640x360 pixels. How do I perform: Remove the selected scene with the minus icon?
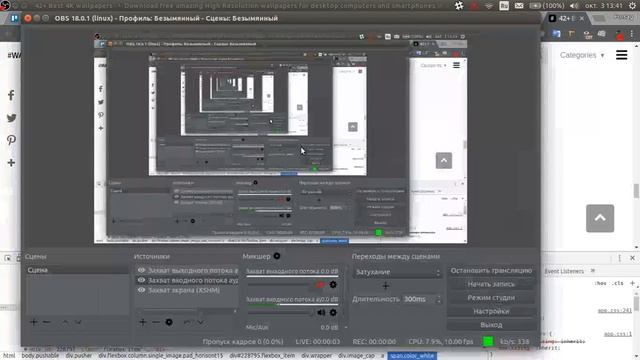click(47, 322)
